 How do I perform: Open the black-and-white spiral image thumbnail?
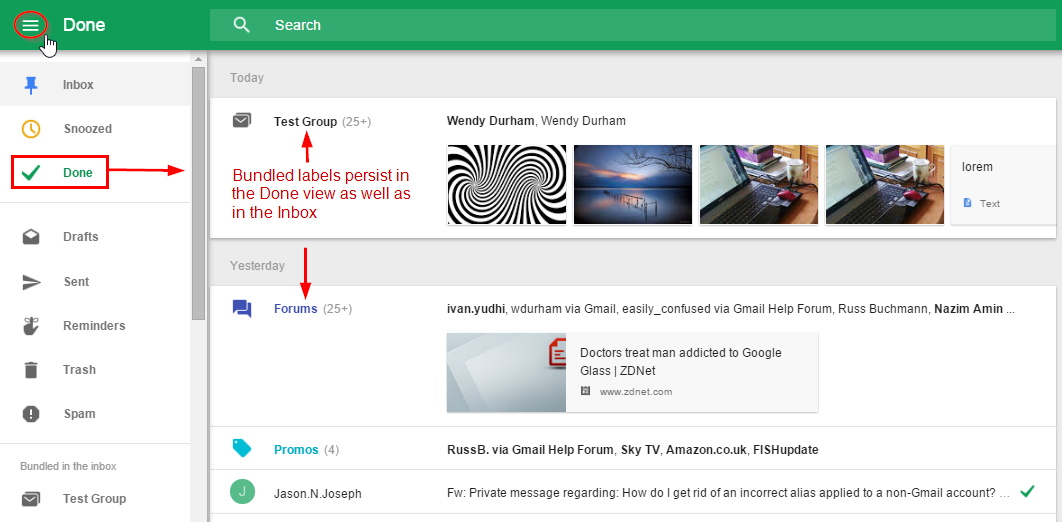[x=505, y=184]
